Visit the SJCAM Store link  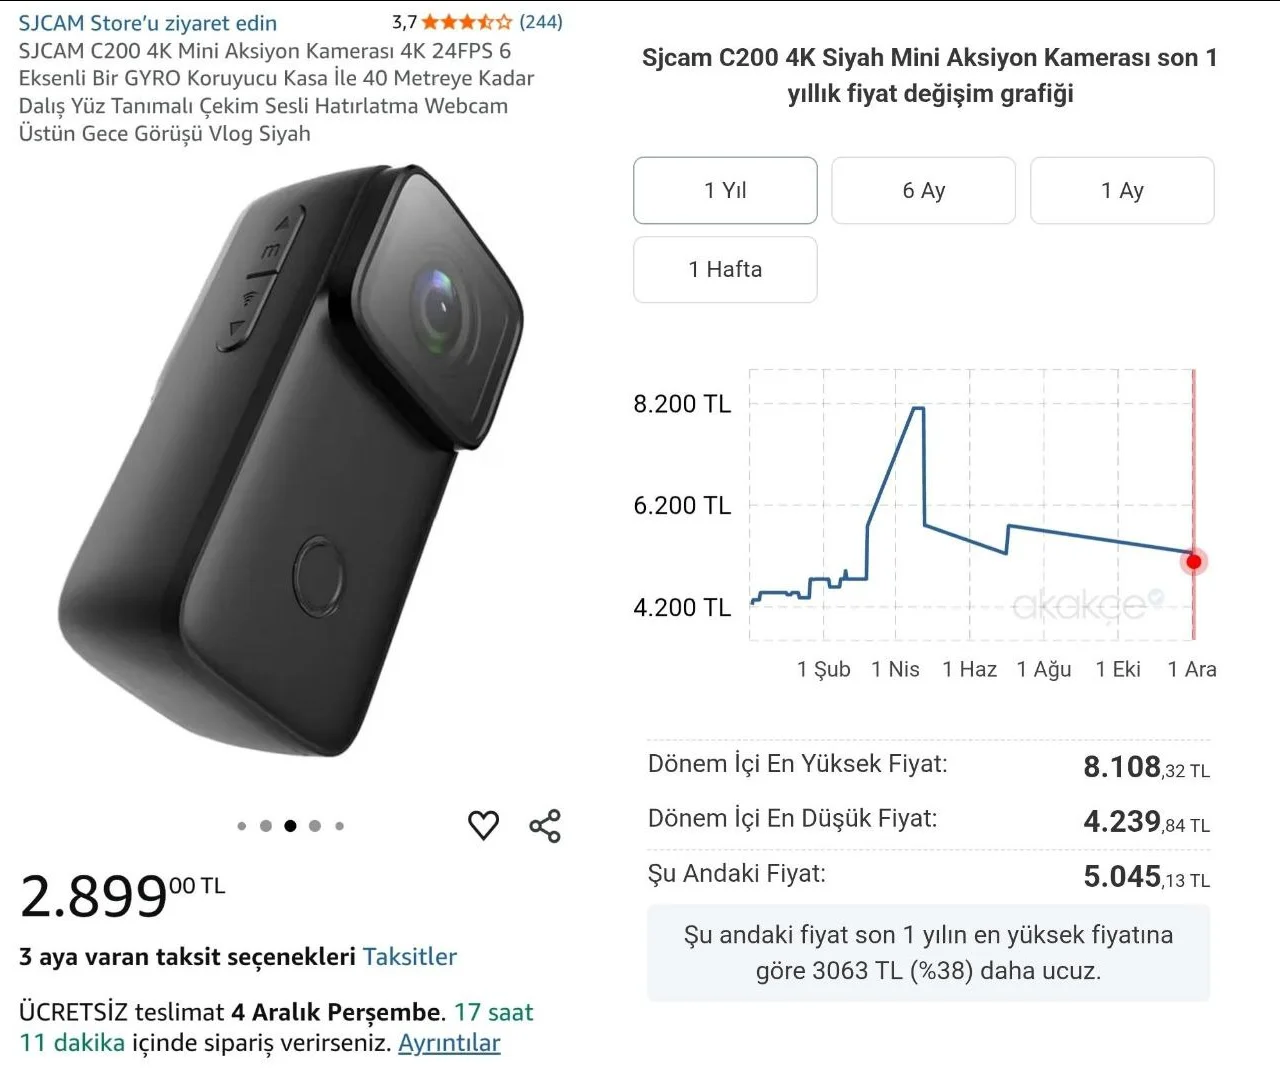pyautogui.click(x=148, y=23)
